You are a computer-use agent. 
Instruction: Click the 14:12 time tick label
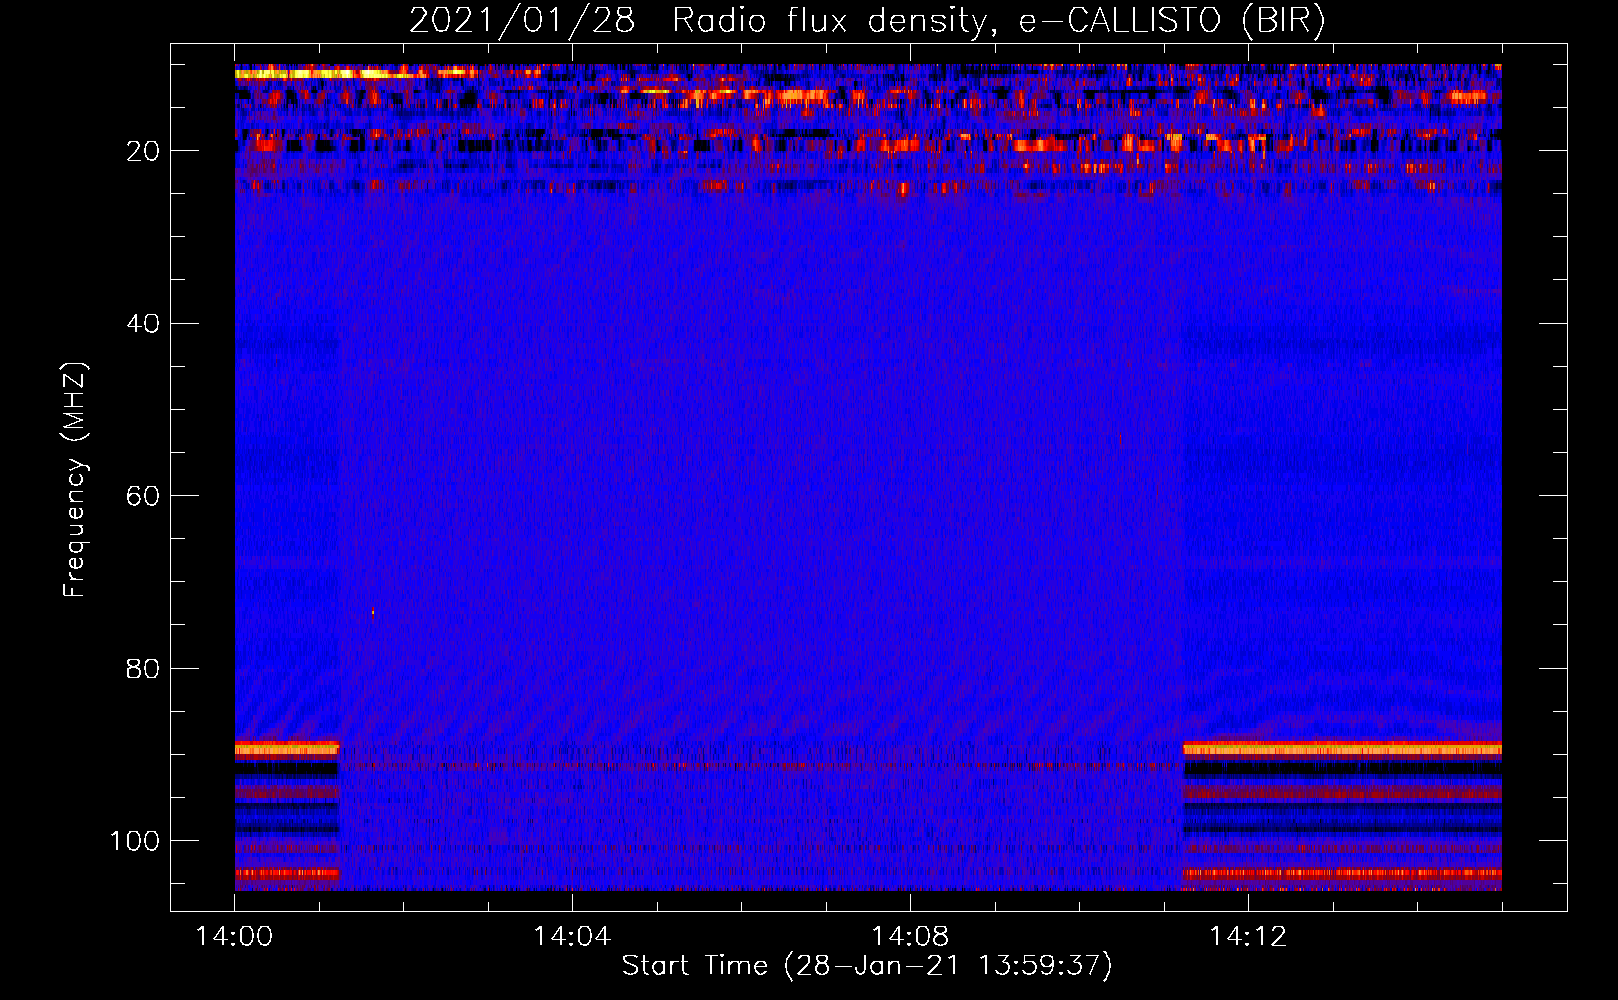(1248, 937)
